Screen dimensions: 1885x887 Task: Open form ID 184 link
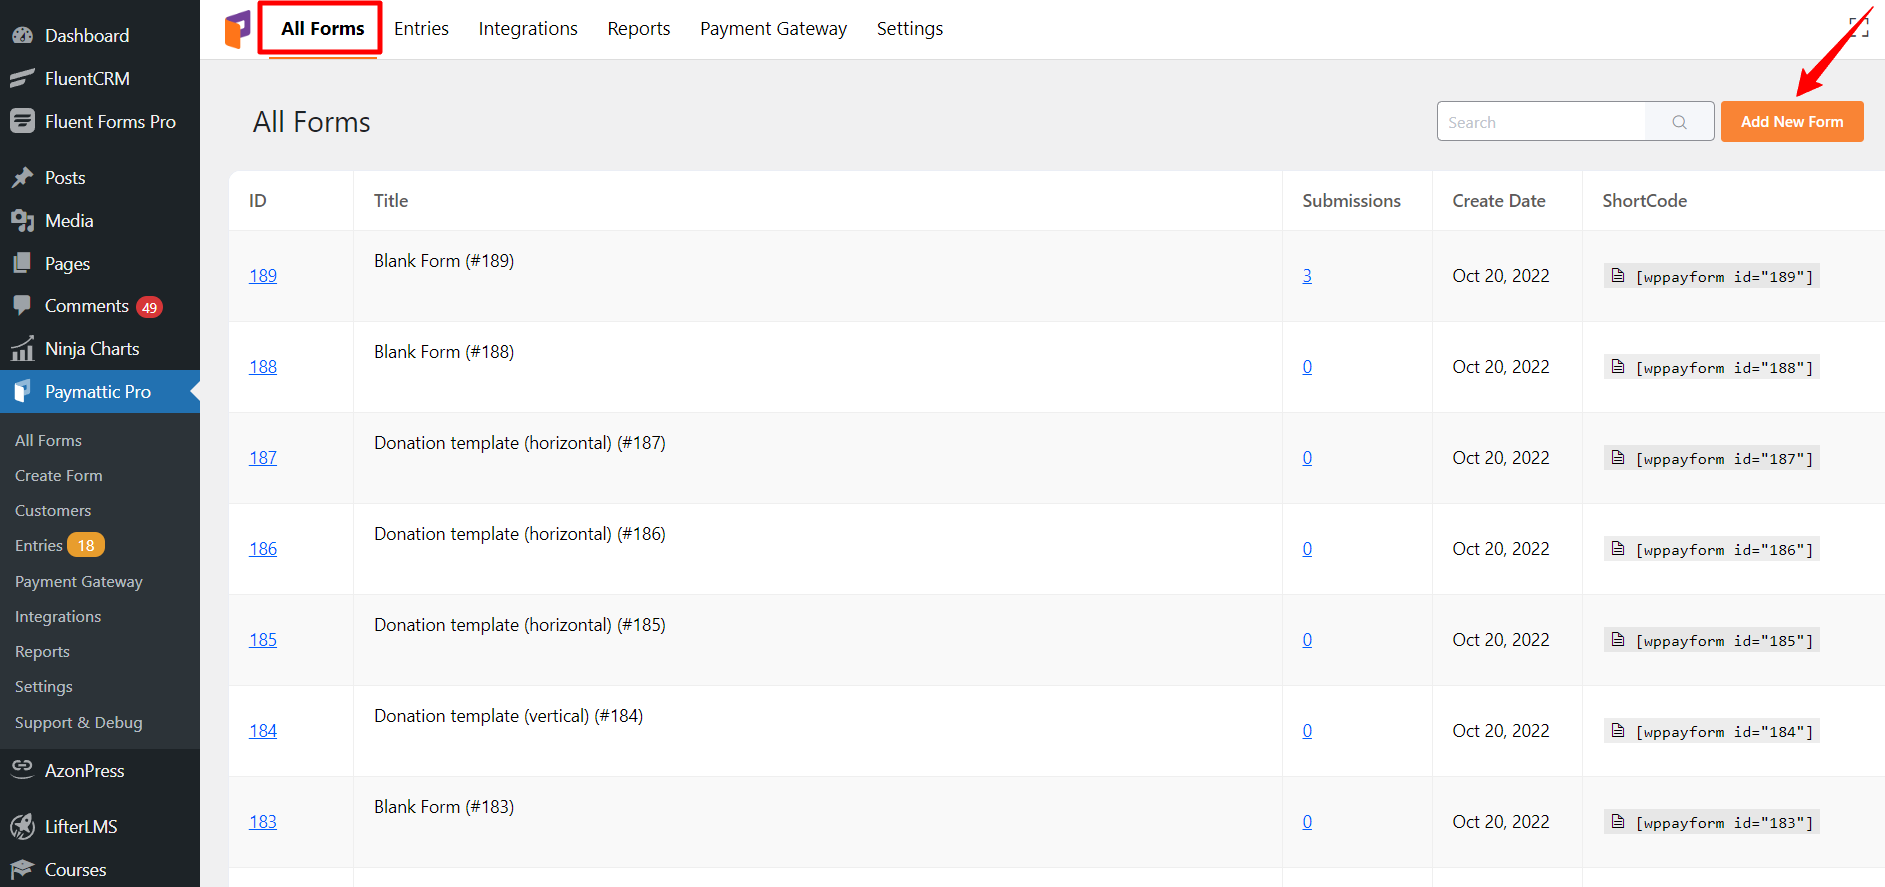(263, 731)
